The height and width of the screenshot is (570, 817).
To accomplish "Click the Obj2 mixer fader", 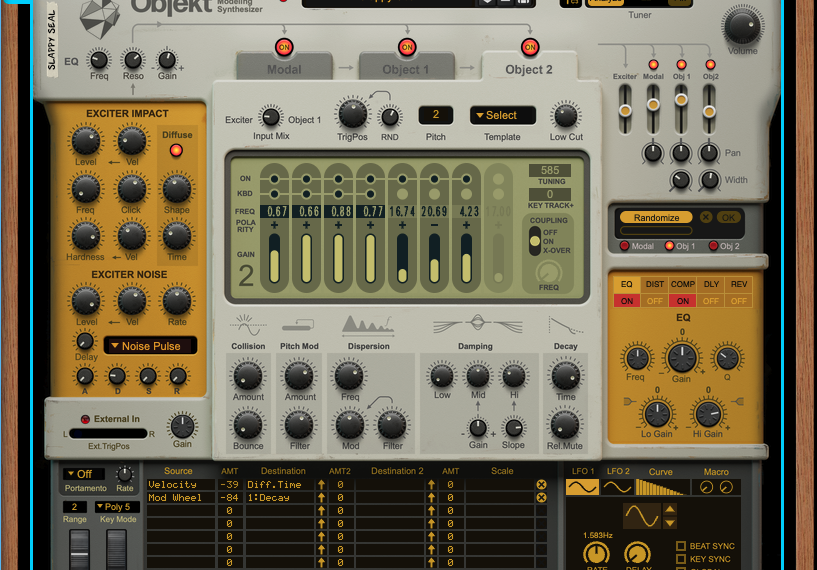I will point(709,111).
